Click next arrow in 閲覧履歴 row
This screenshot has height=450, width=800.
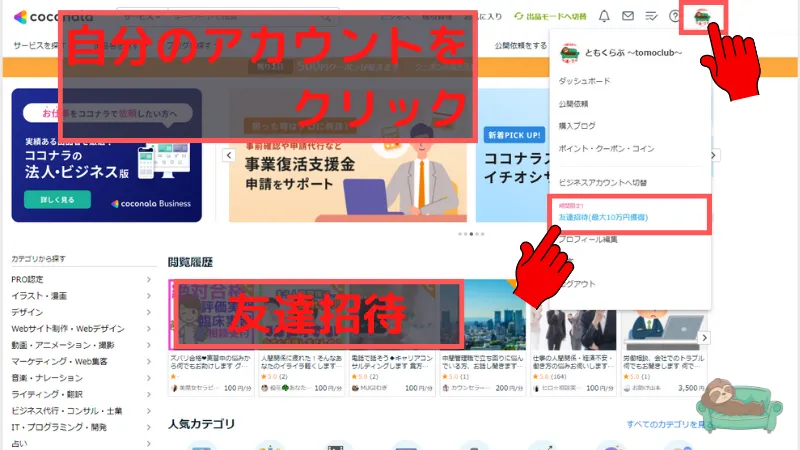(704, 338)
